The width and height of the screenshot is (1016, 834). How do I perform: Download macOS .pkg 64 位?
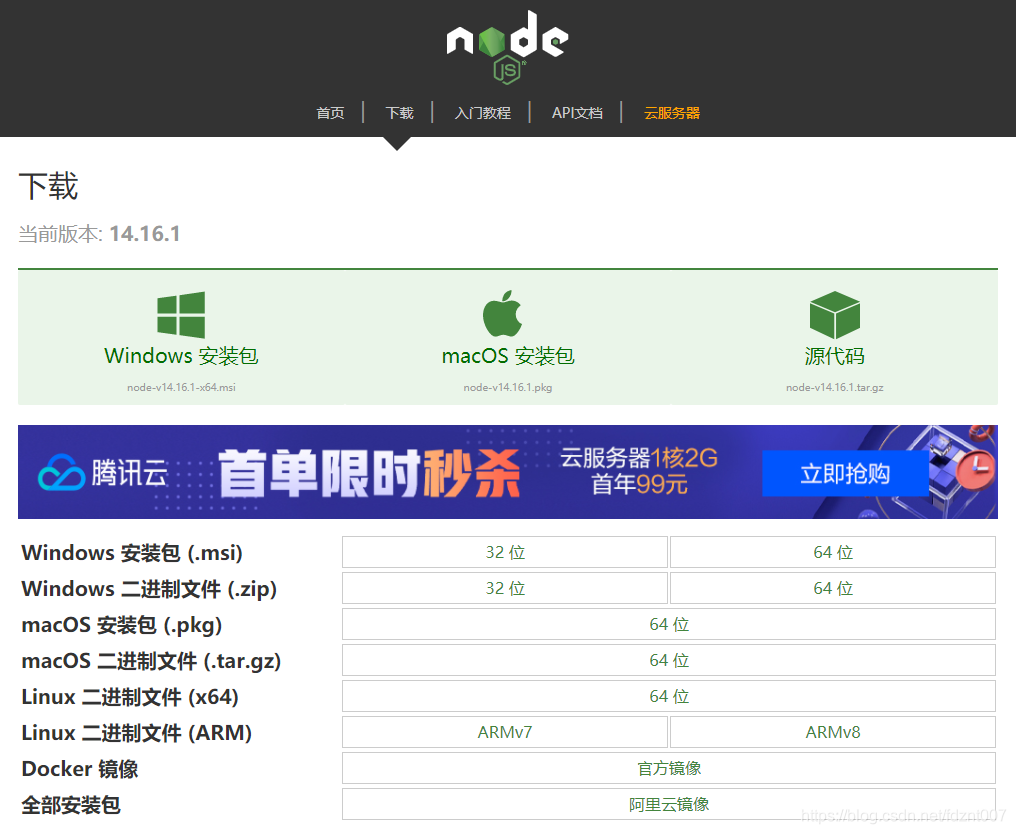pos(669,624)
